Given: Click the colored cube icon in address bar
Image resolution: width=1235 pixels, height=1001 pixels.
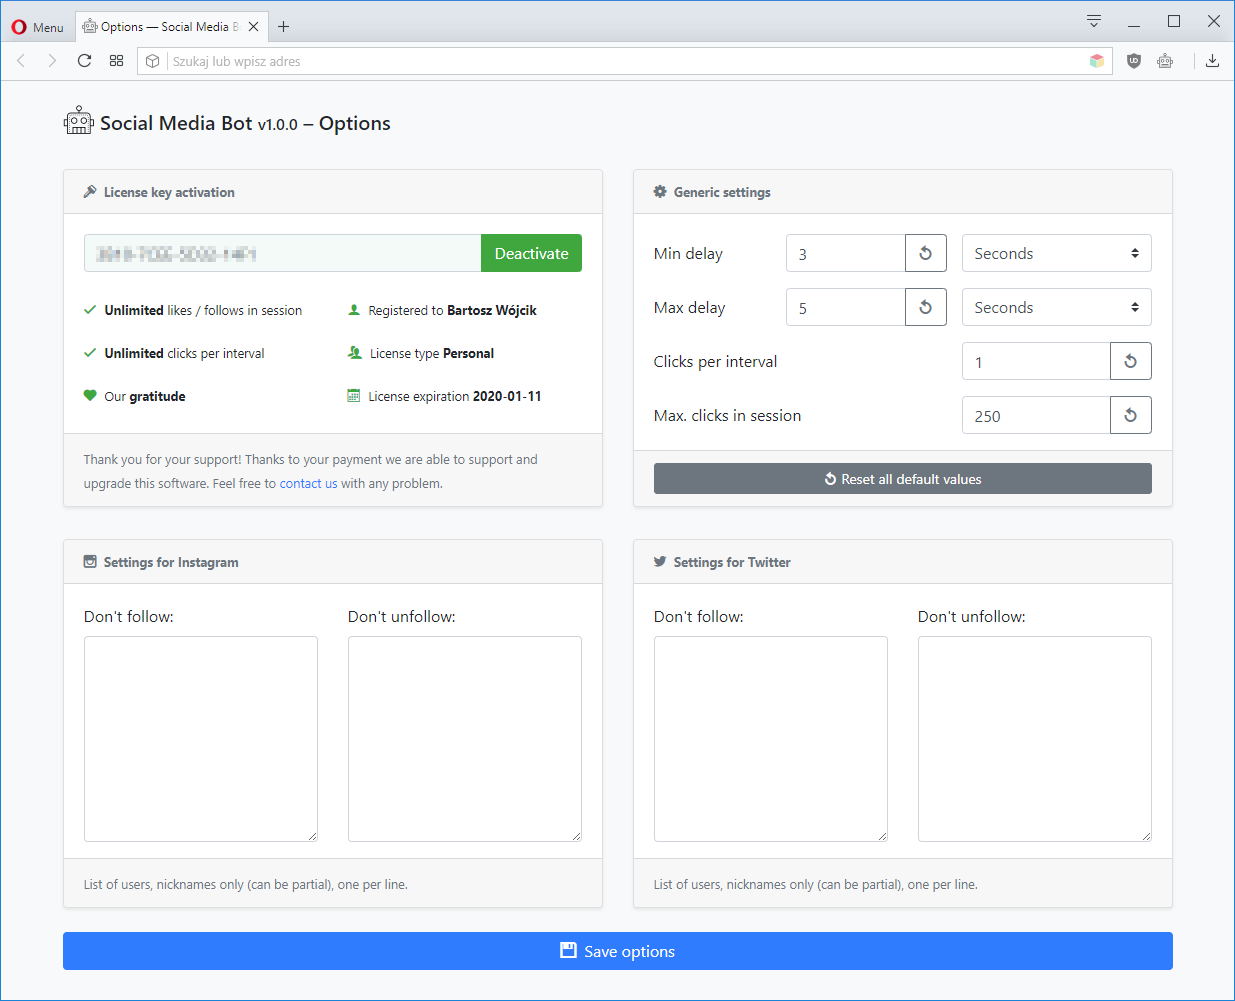Looking at the screenshot, I should (x=1097, y=61).
